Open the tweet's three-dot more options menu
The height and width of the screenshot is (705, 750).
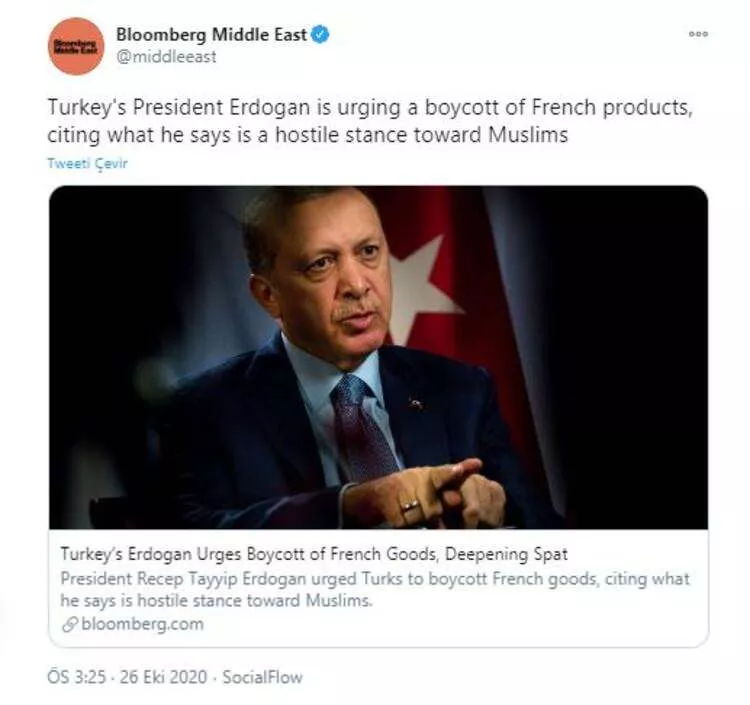point(698,34)
